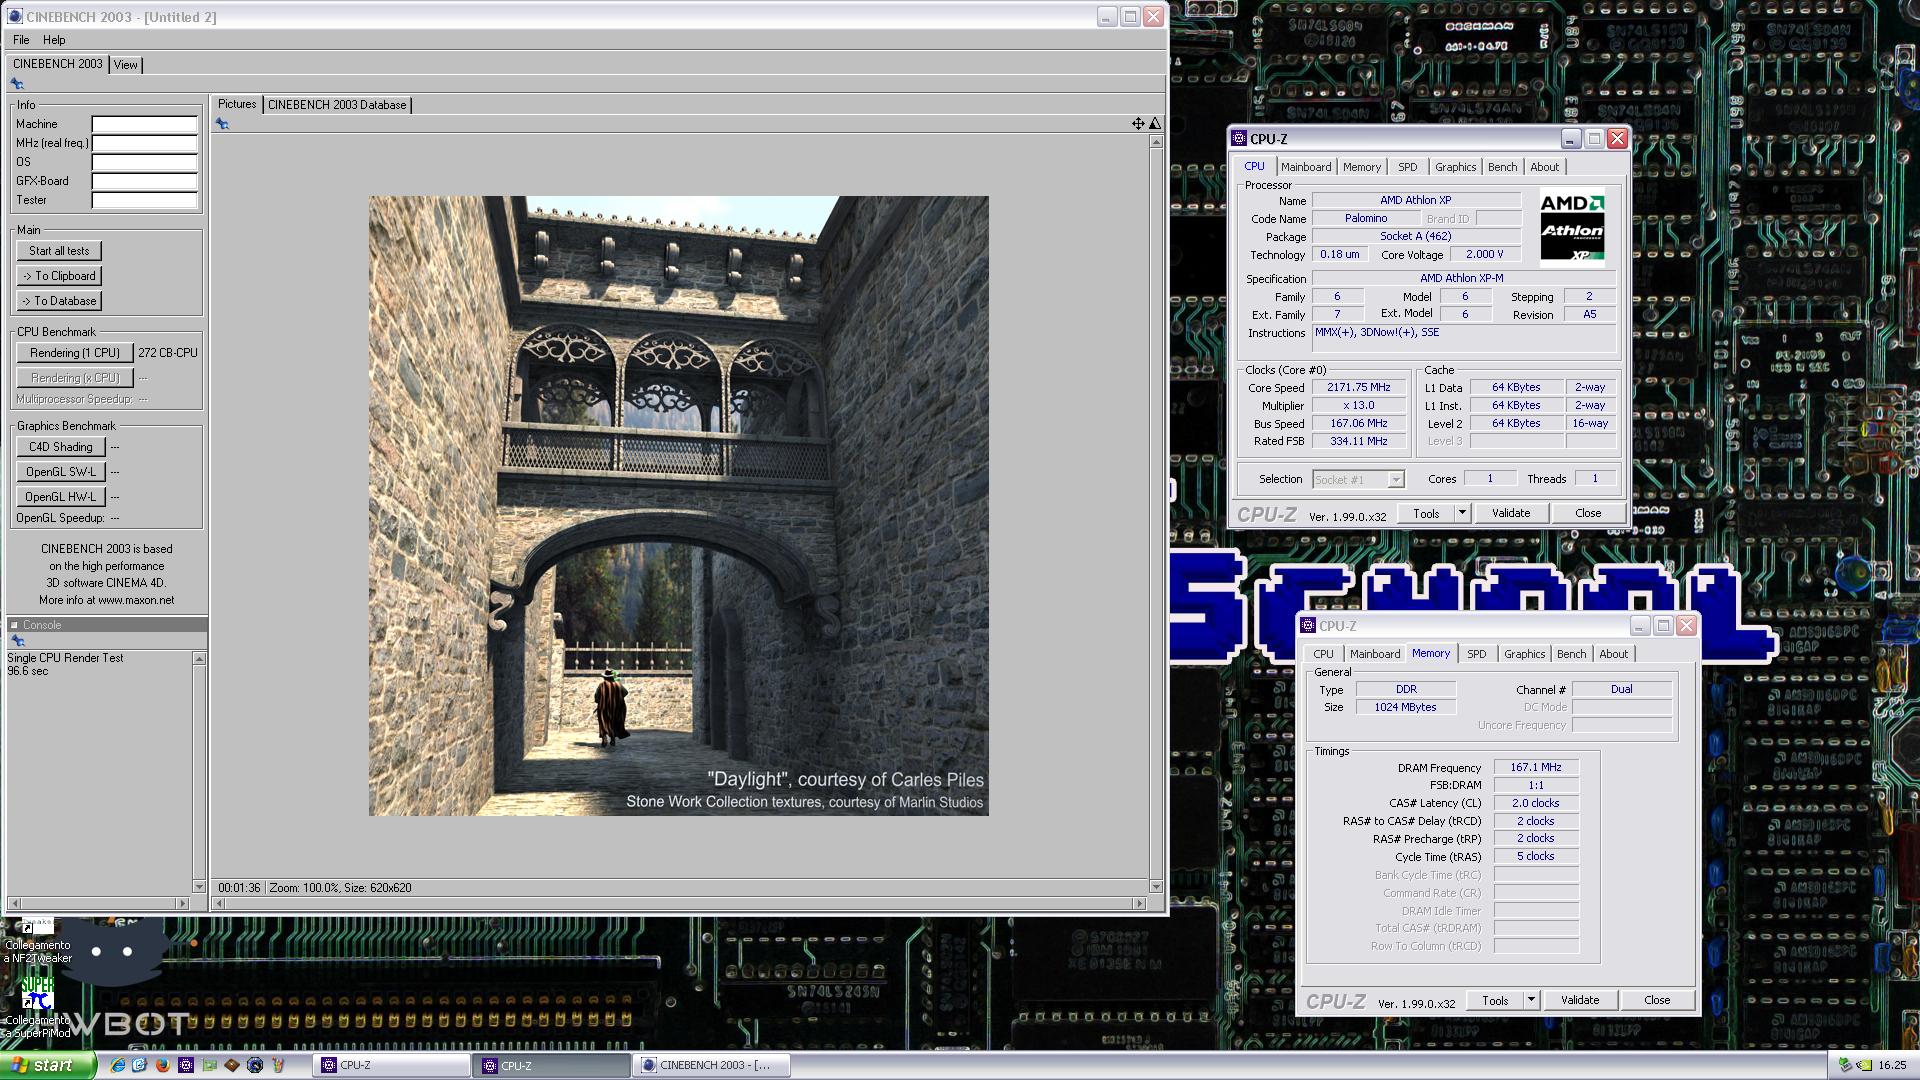Open About tab in lower CPU-Z
1920x1080 pixels.
coord(1613,654)
